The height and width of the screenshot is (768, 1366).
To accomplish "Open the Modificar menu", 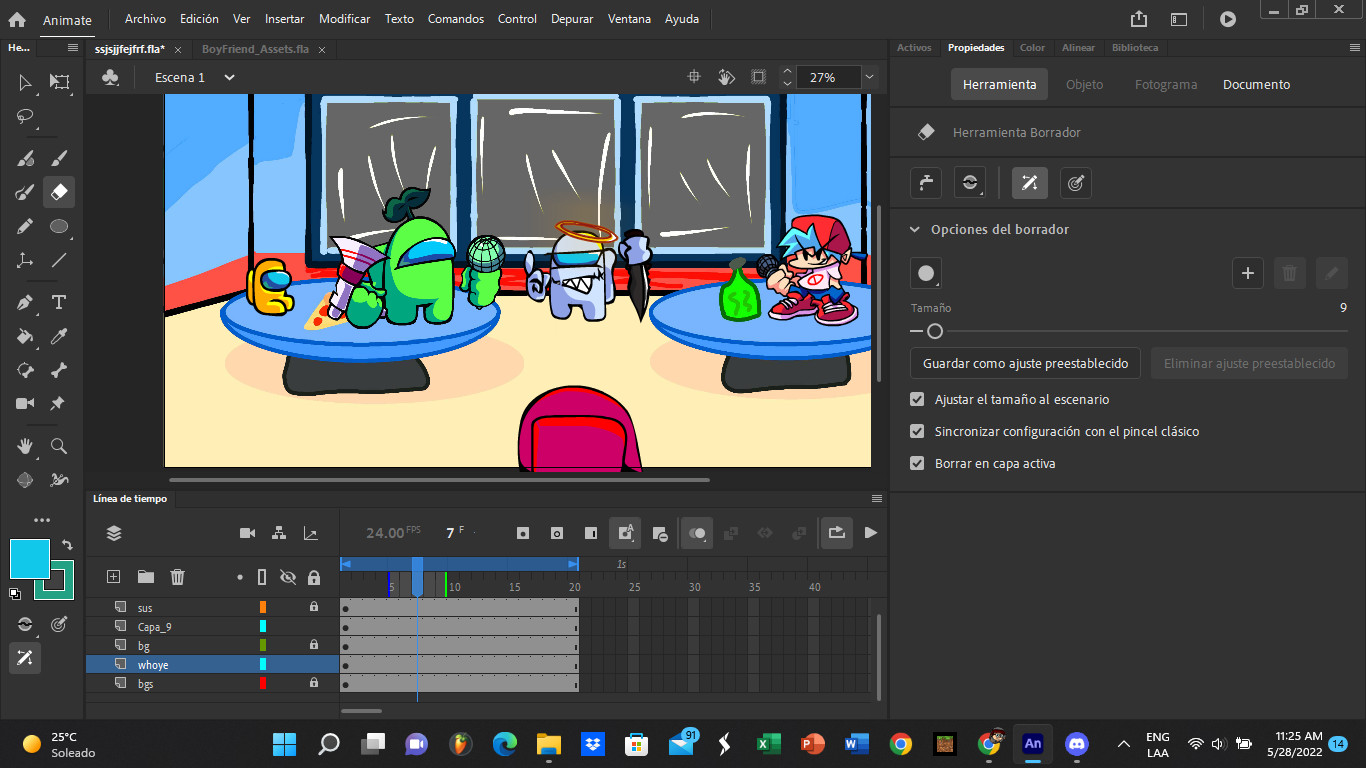I will [344, 19].
